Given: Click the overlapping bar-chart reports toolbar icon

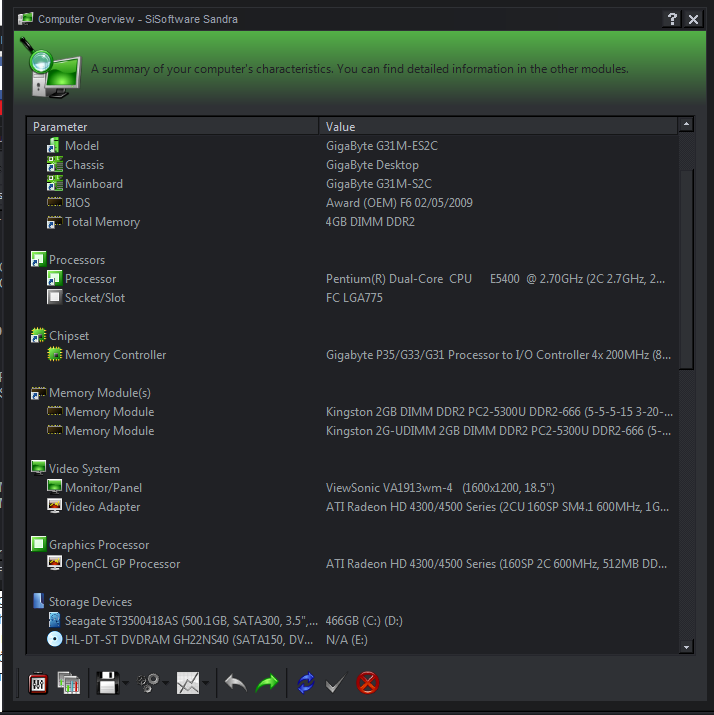Looking at the screenshot, I should point(69,683).
